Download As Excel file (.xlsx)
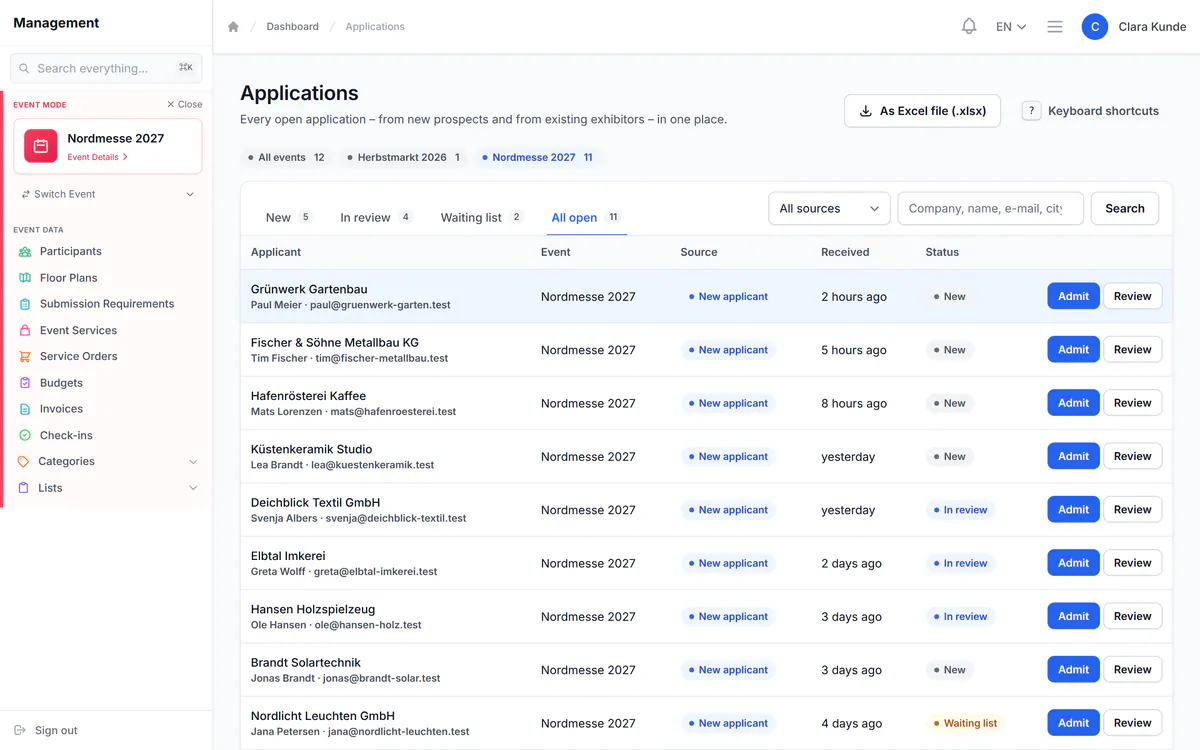 pyautogui.click(x=922, y=111)
